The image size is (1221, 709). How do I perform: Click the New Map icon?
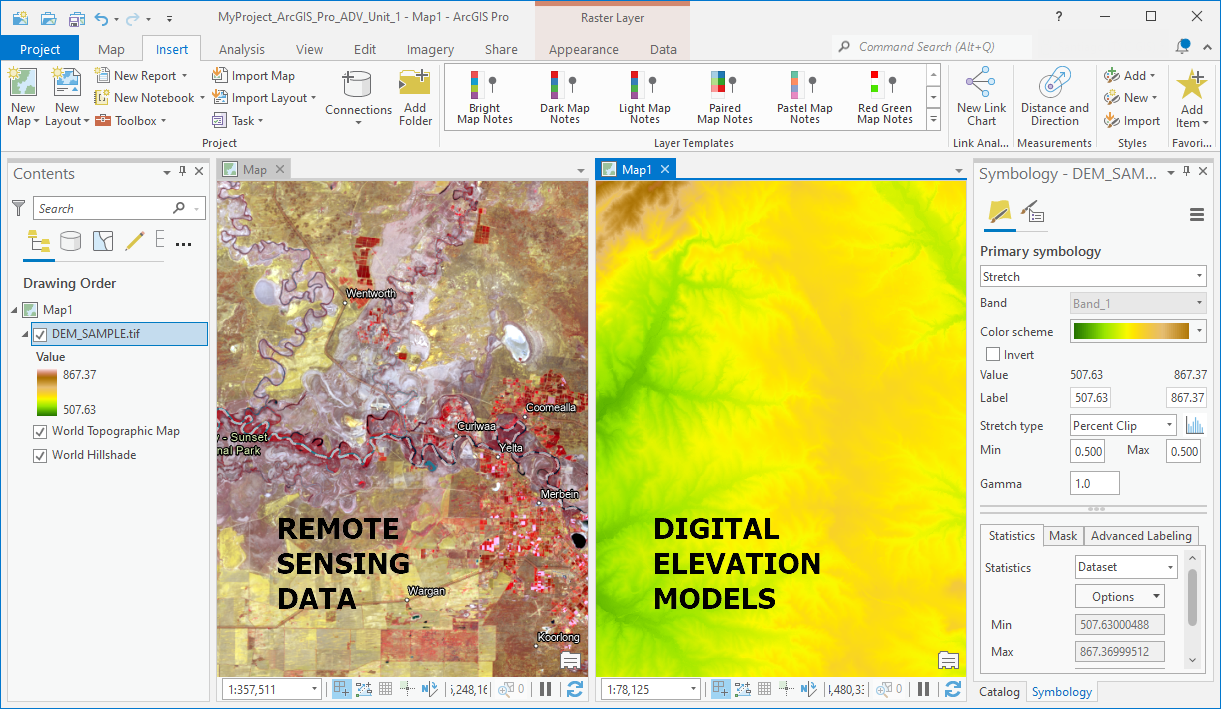coord(23,82)
